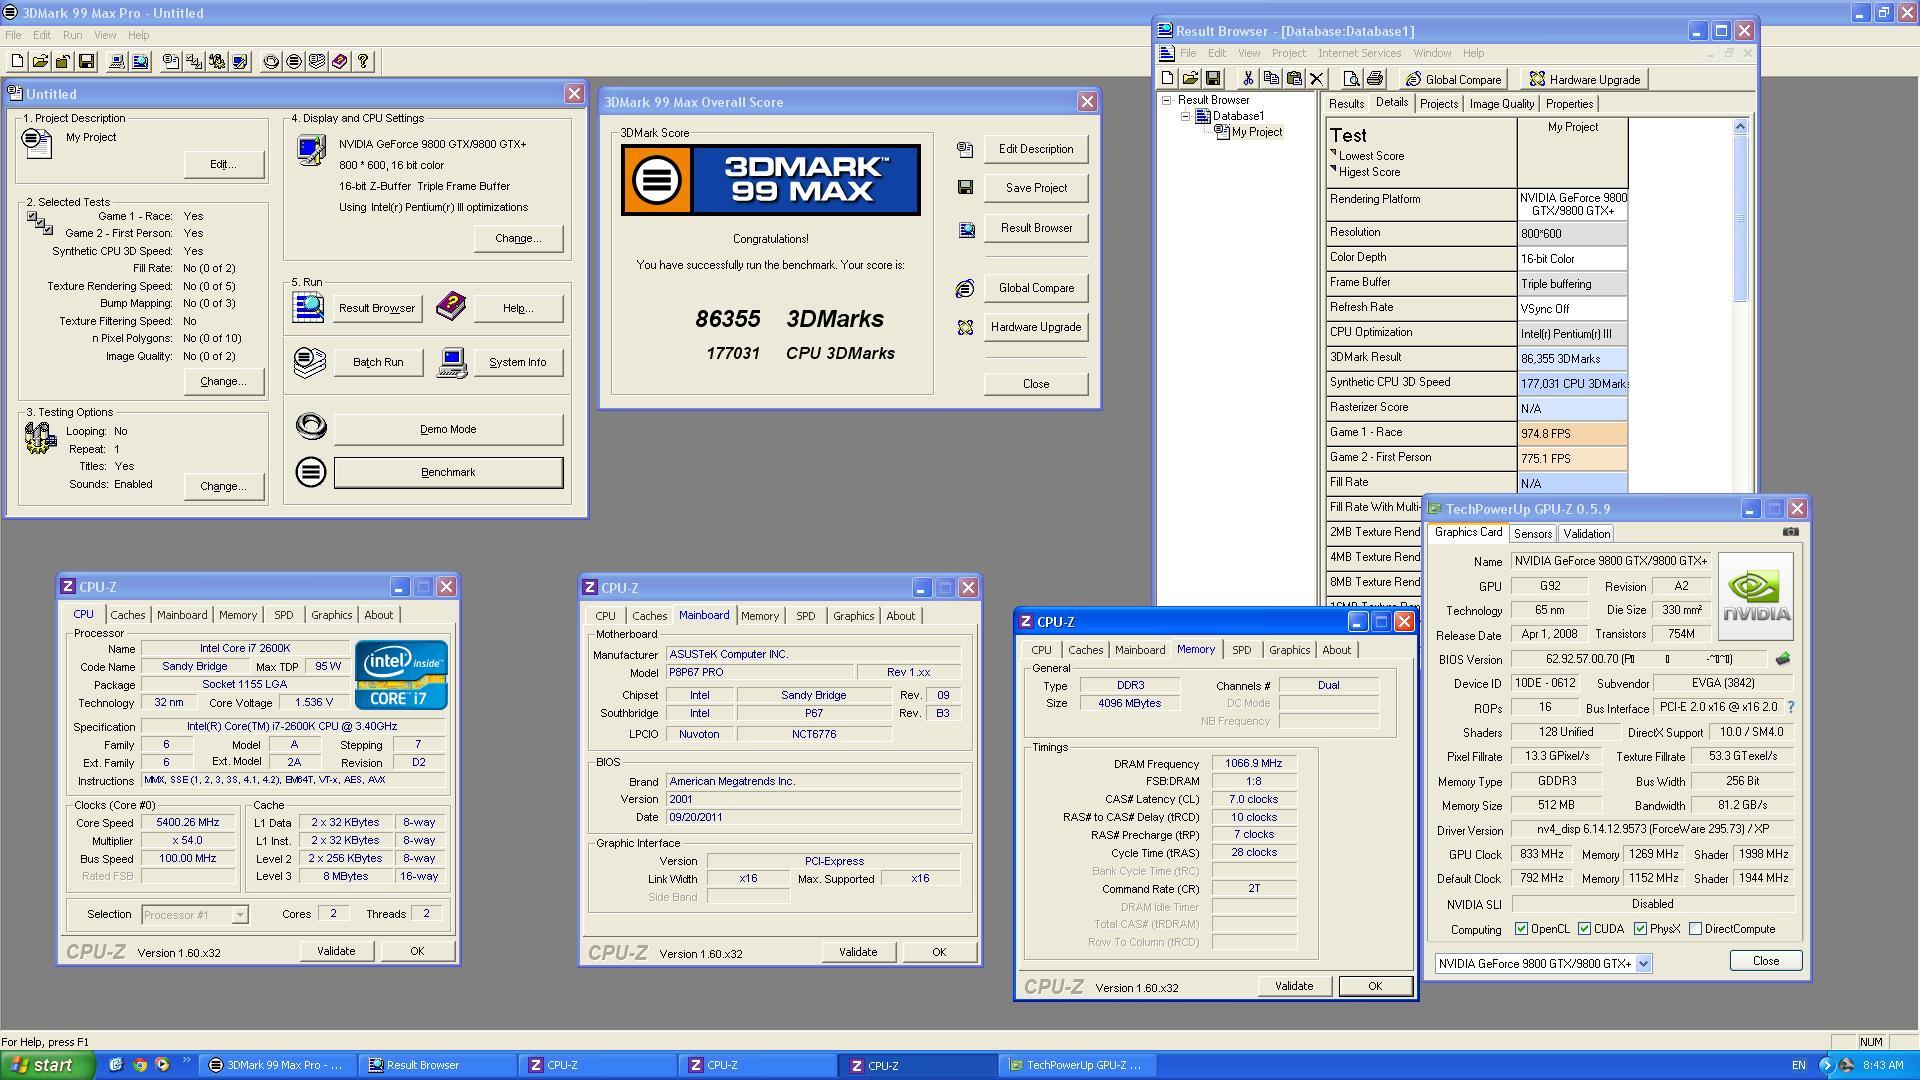
Task: Collapse the Result Browser root tree node
Action: [1166, 100]
